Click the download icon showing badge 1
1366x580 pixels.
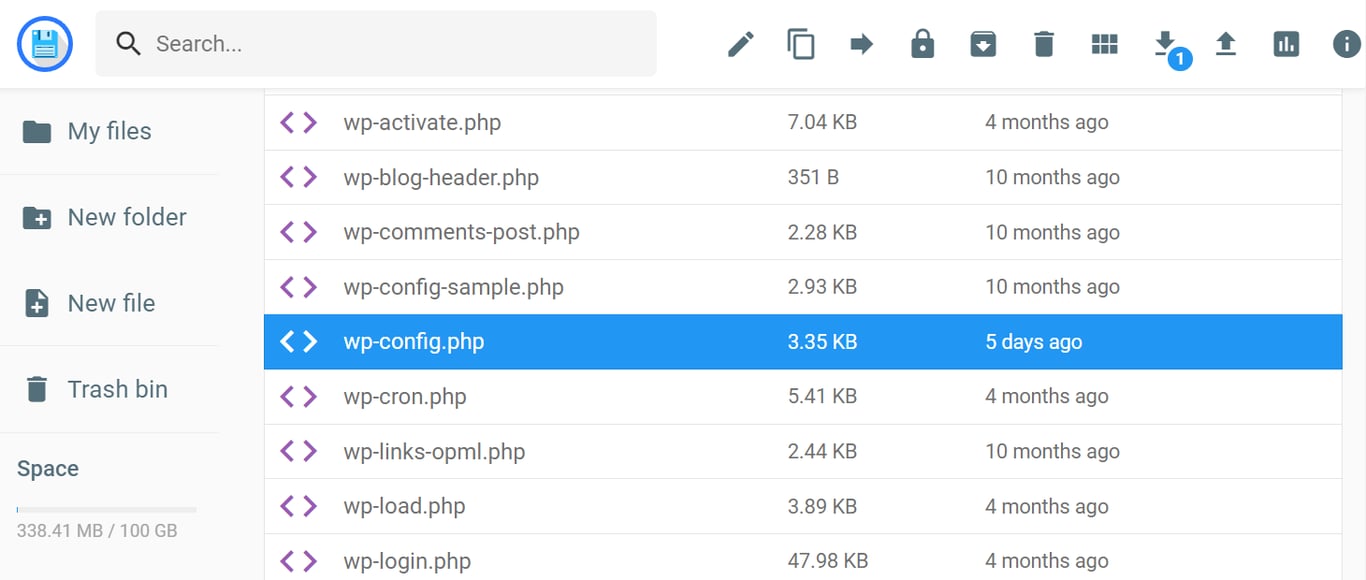pyautogui.click(x=1165, y=43)
